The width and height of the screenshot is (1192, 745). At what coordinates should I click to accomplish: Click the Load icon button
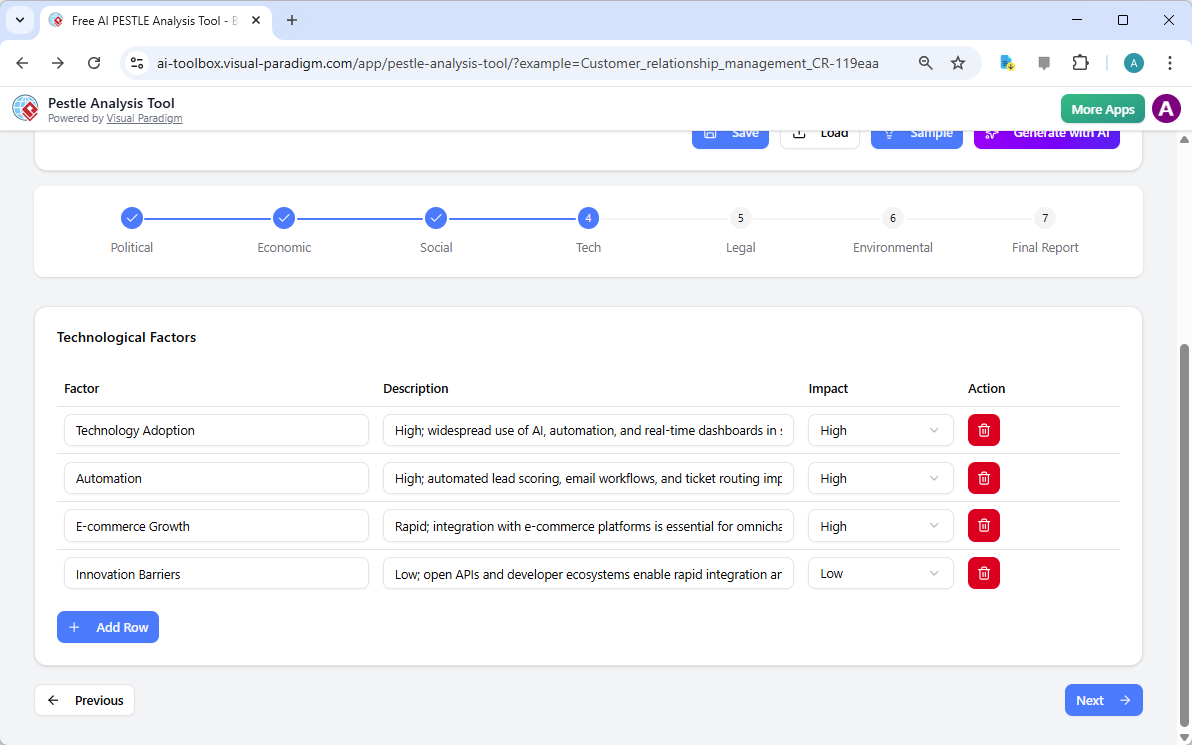pyautogui.click(x=799, y=132)
